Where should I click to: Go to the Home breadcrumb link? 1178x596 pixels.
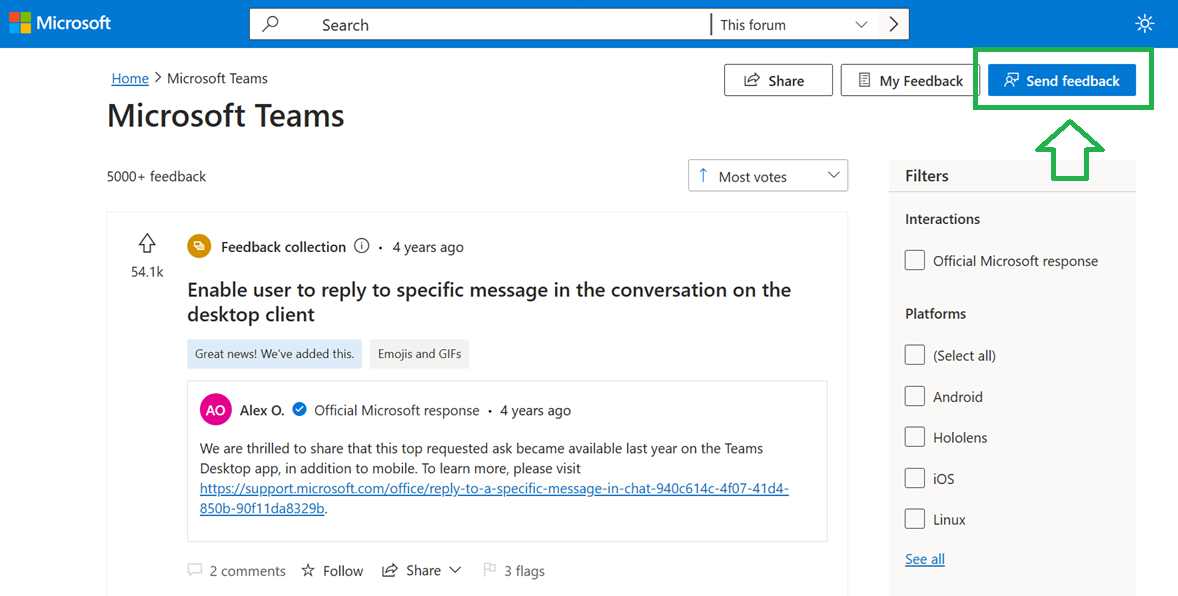click(x=130, y=78)
